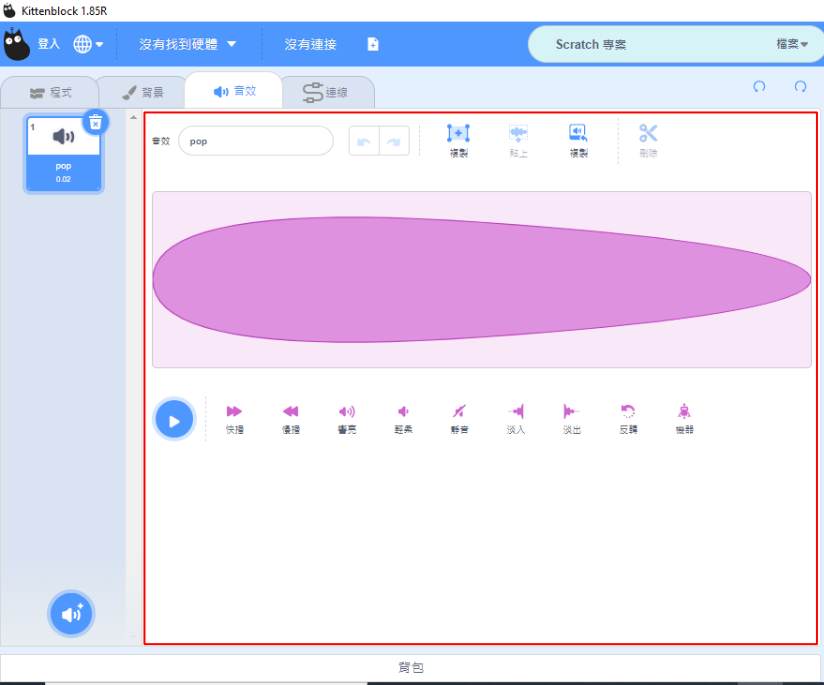
Task: Delete the pop sound with trash icon
Action: 96,122
